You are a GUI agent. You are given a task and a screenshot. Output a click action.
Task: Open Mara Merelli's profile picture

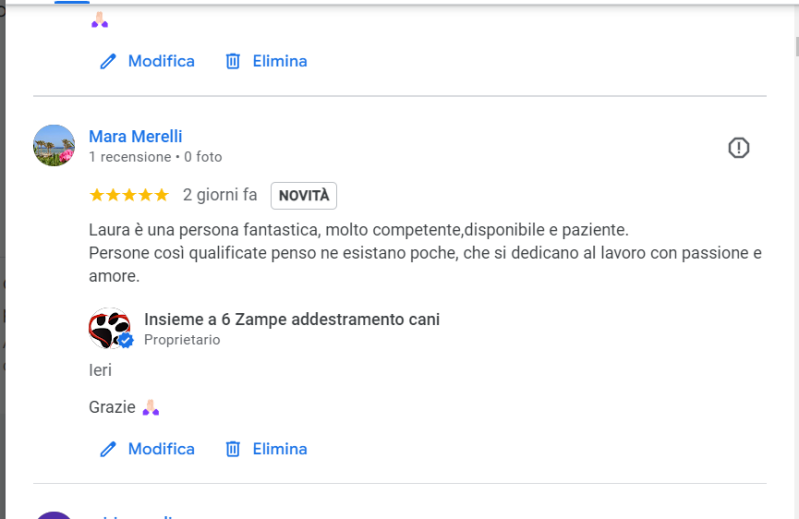54,146
